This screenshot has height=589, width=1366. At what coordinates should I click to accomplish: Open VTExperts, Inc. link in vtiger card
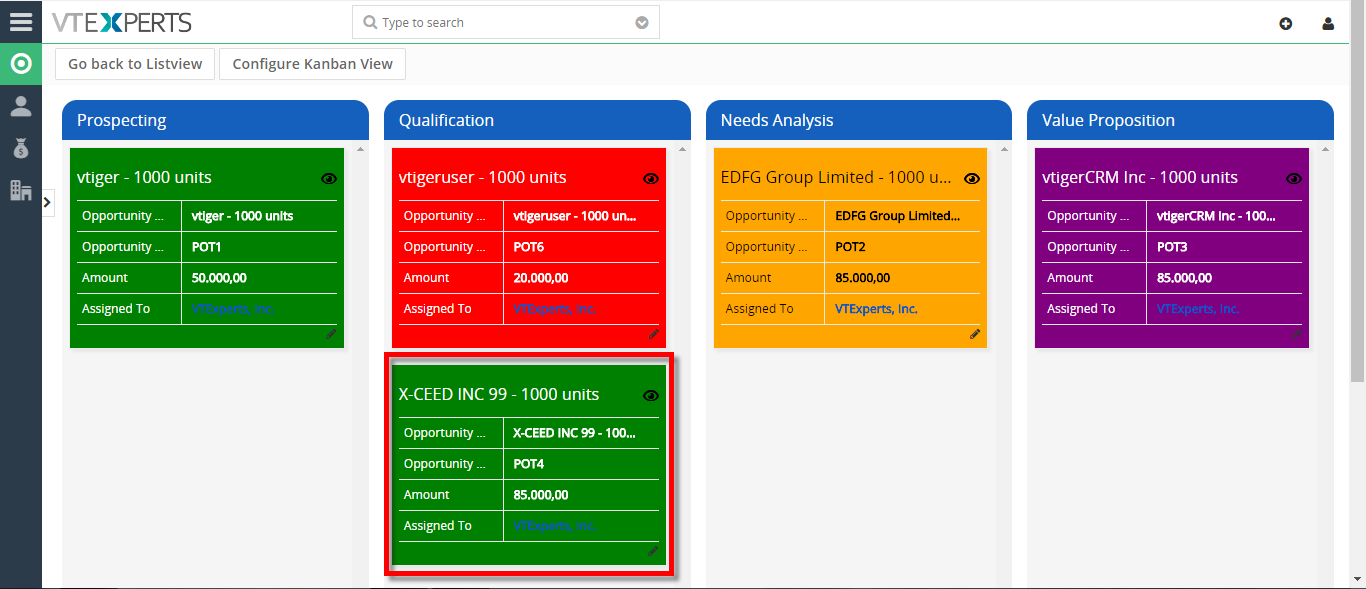(232, 309)
